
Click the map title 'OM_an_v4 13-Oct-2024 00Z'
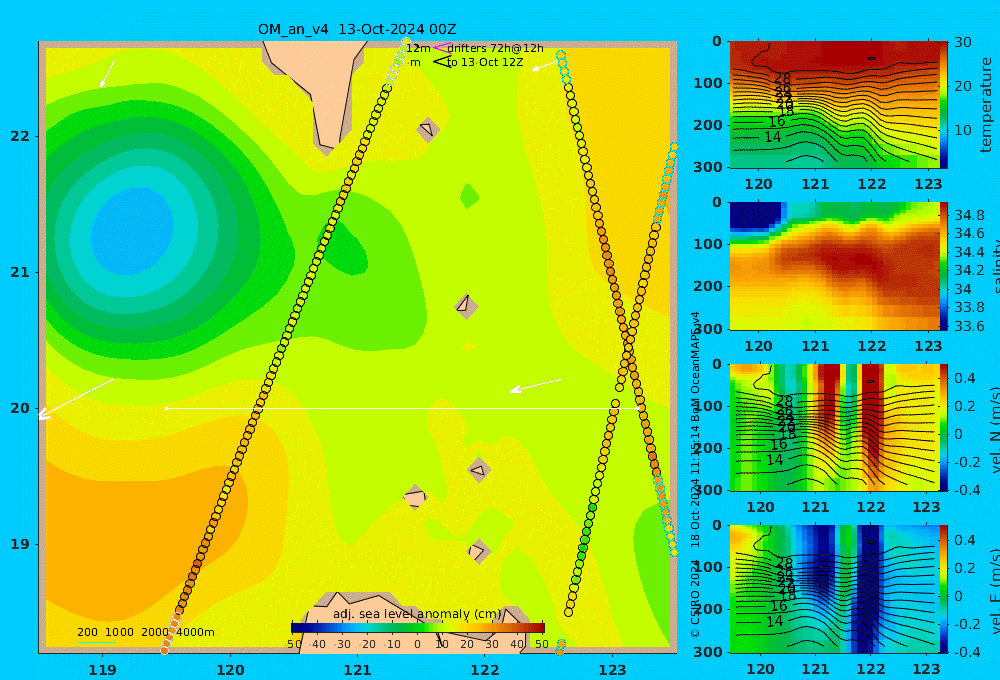(x=357, y=29)
